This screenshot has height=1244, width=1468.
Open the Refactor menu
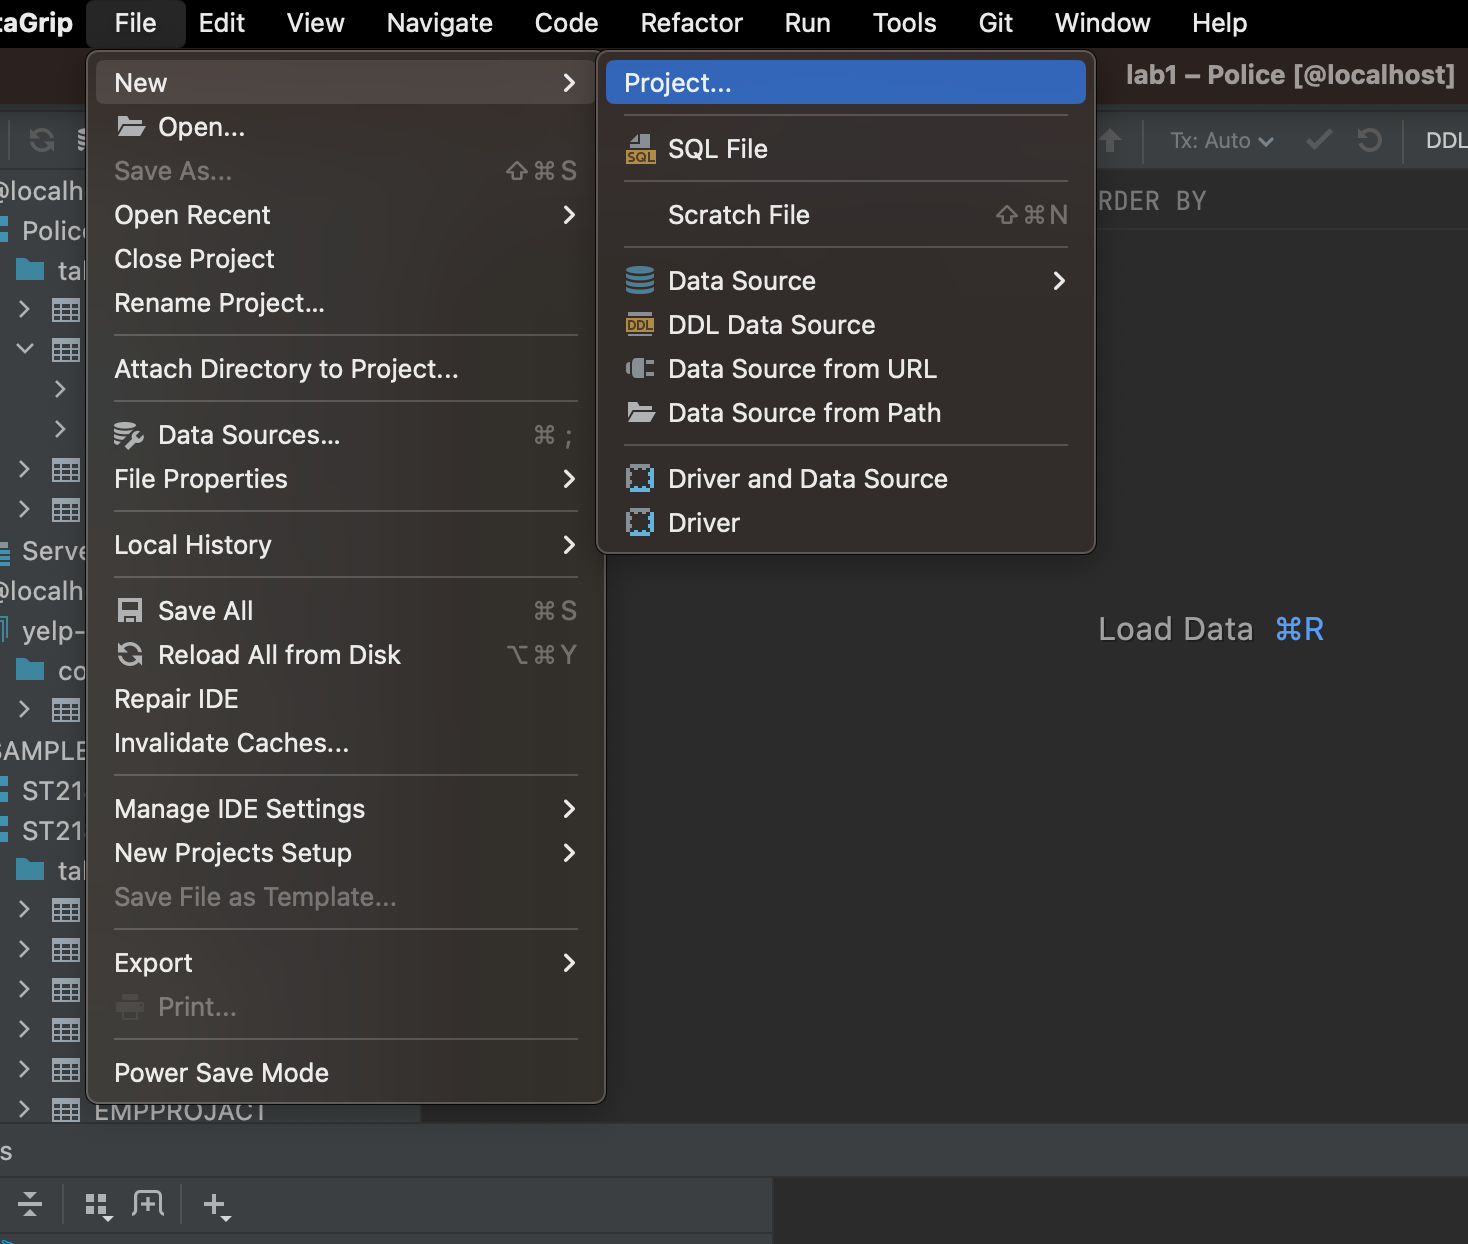click(691, 23)
